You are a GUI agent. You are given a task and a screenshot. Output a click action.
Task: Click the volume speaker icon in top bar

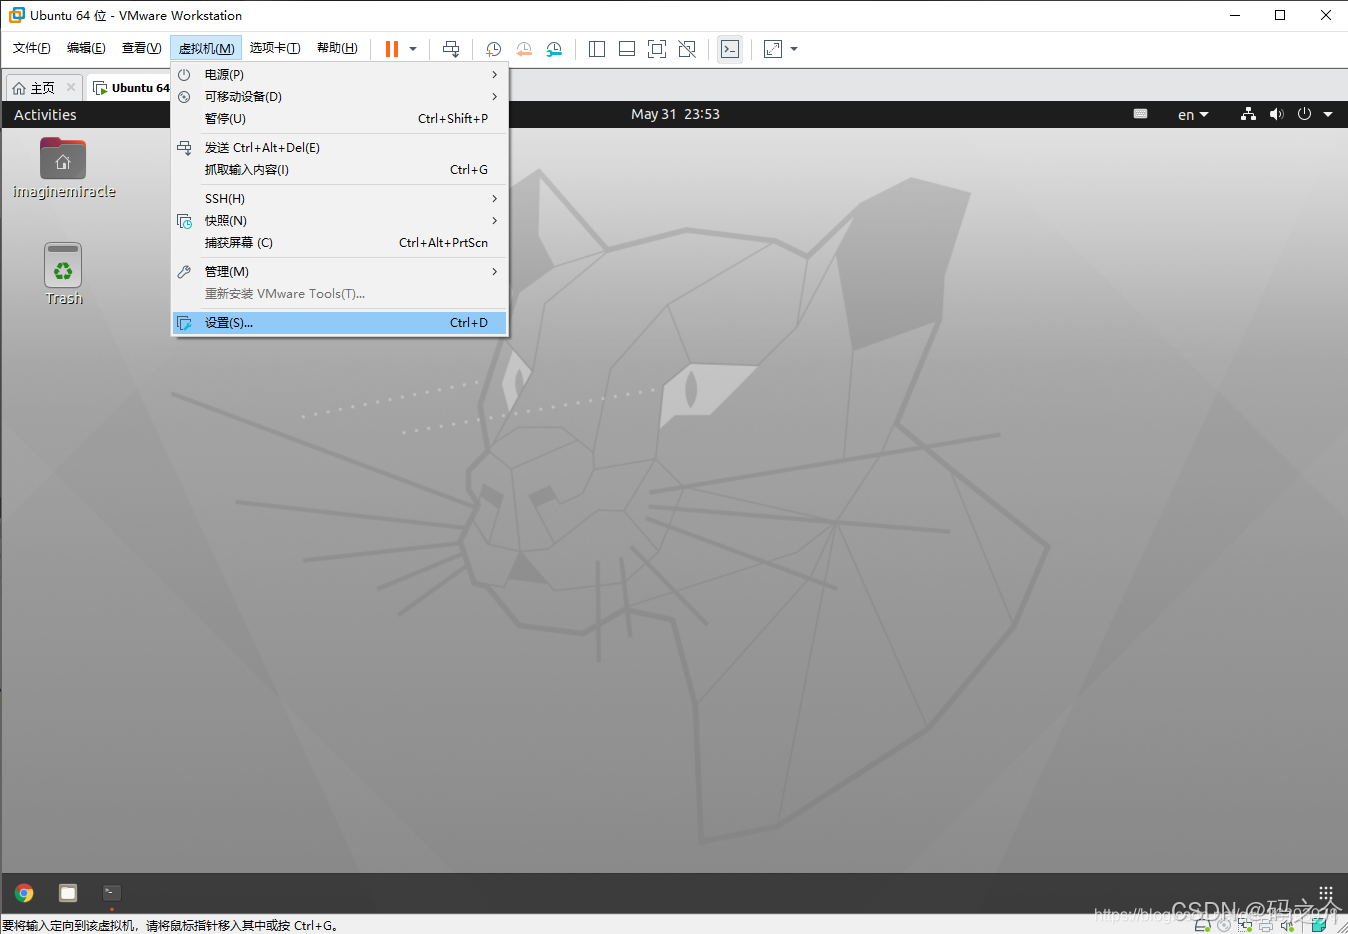1276,114
